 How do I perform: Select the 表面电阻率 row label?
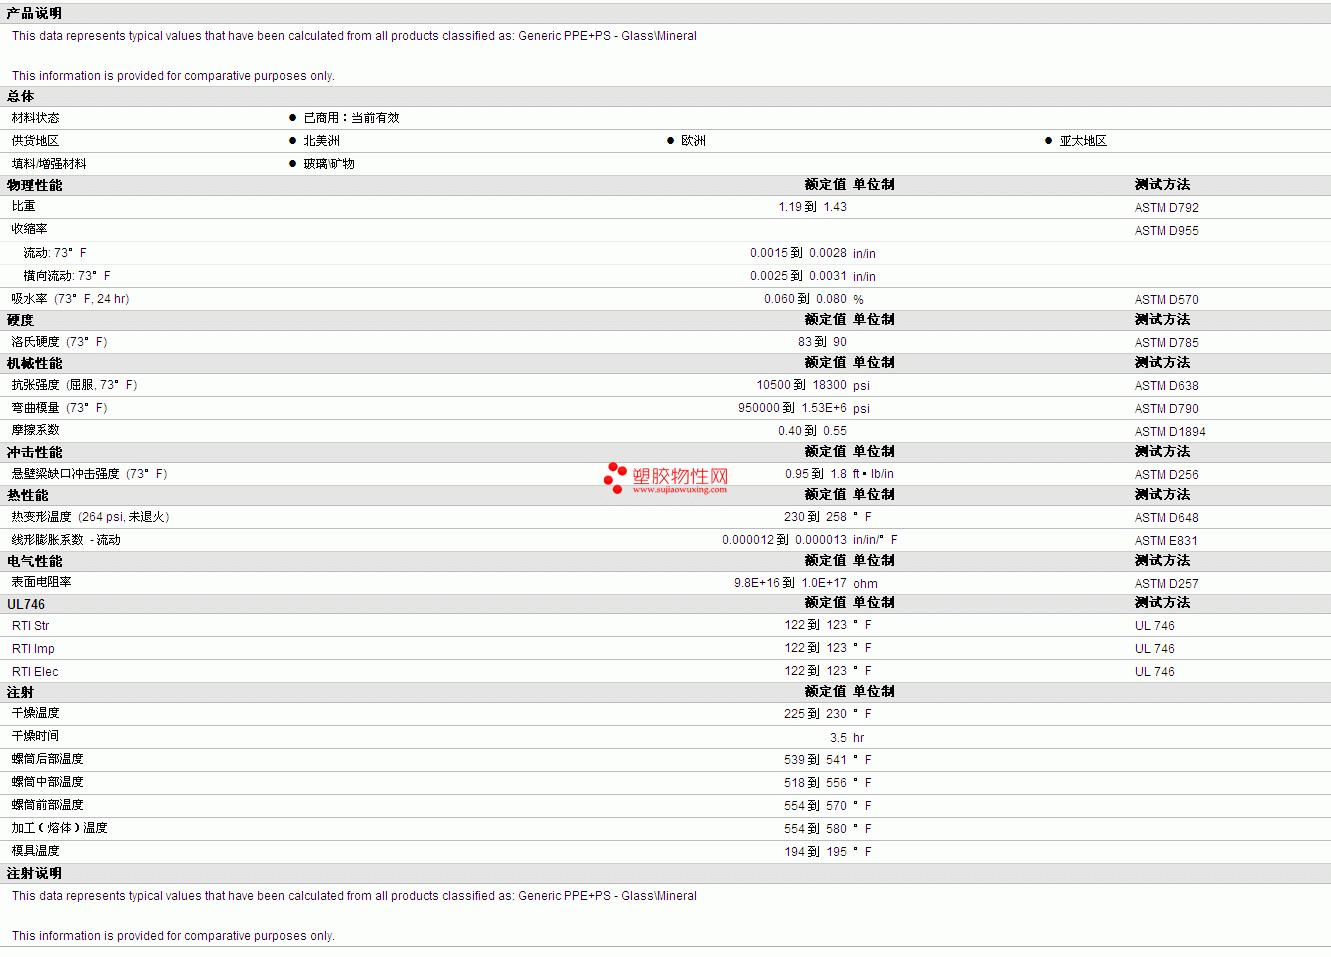[41, 582]
